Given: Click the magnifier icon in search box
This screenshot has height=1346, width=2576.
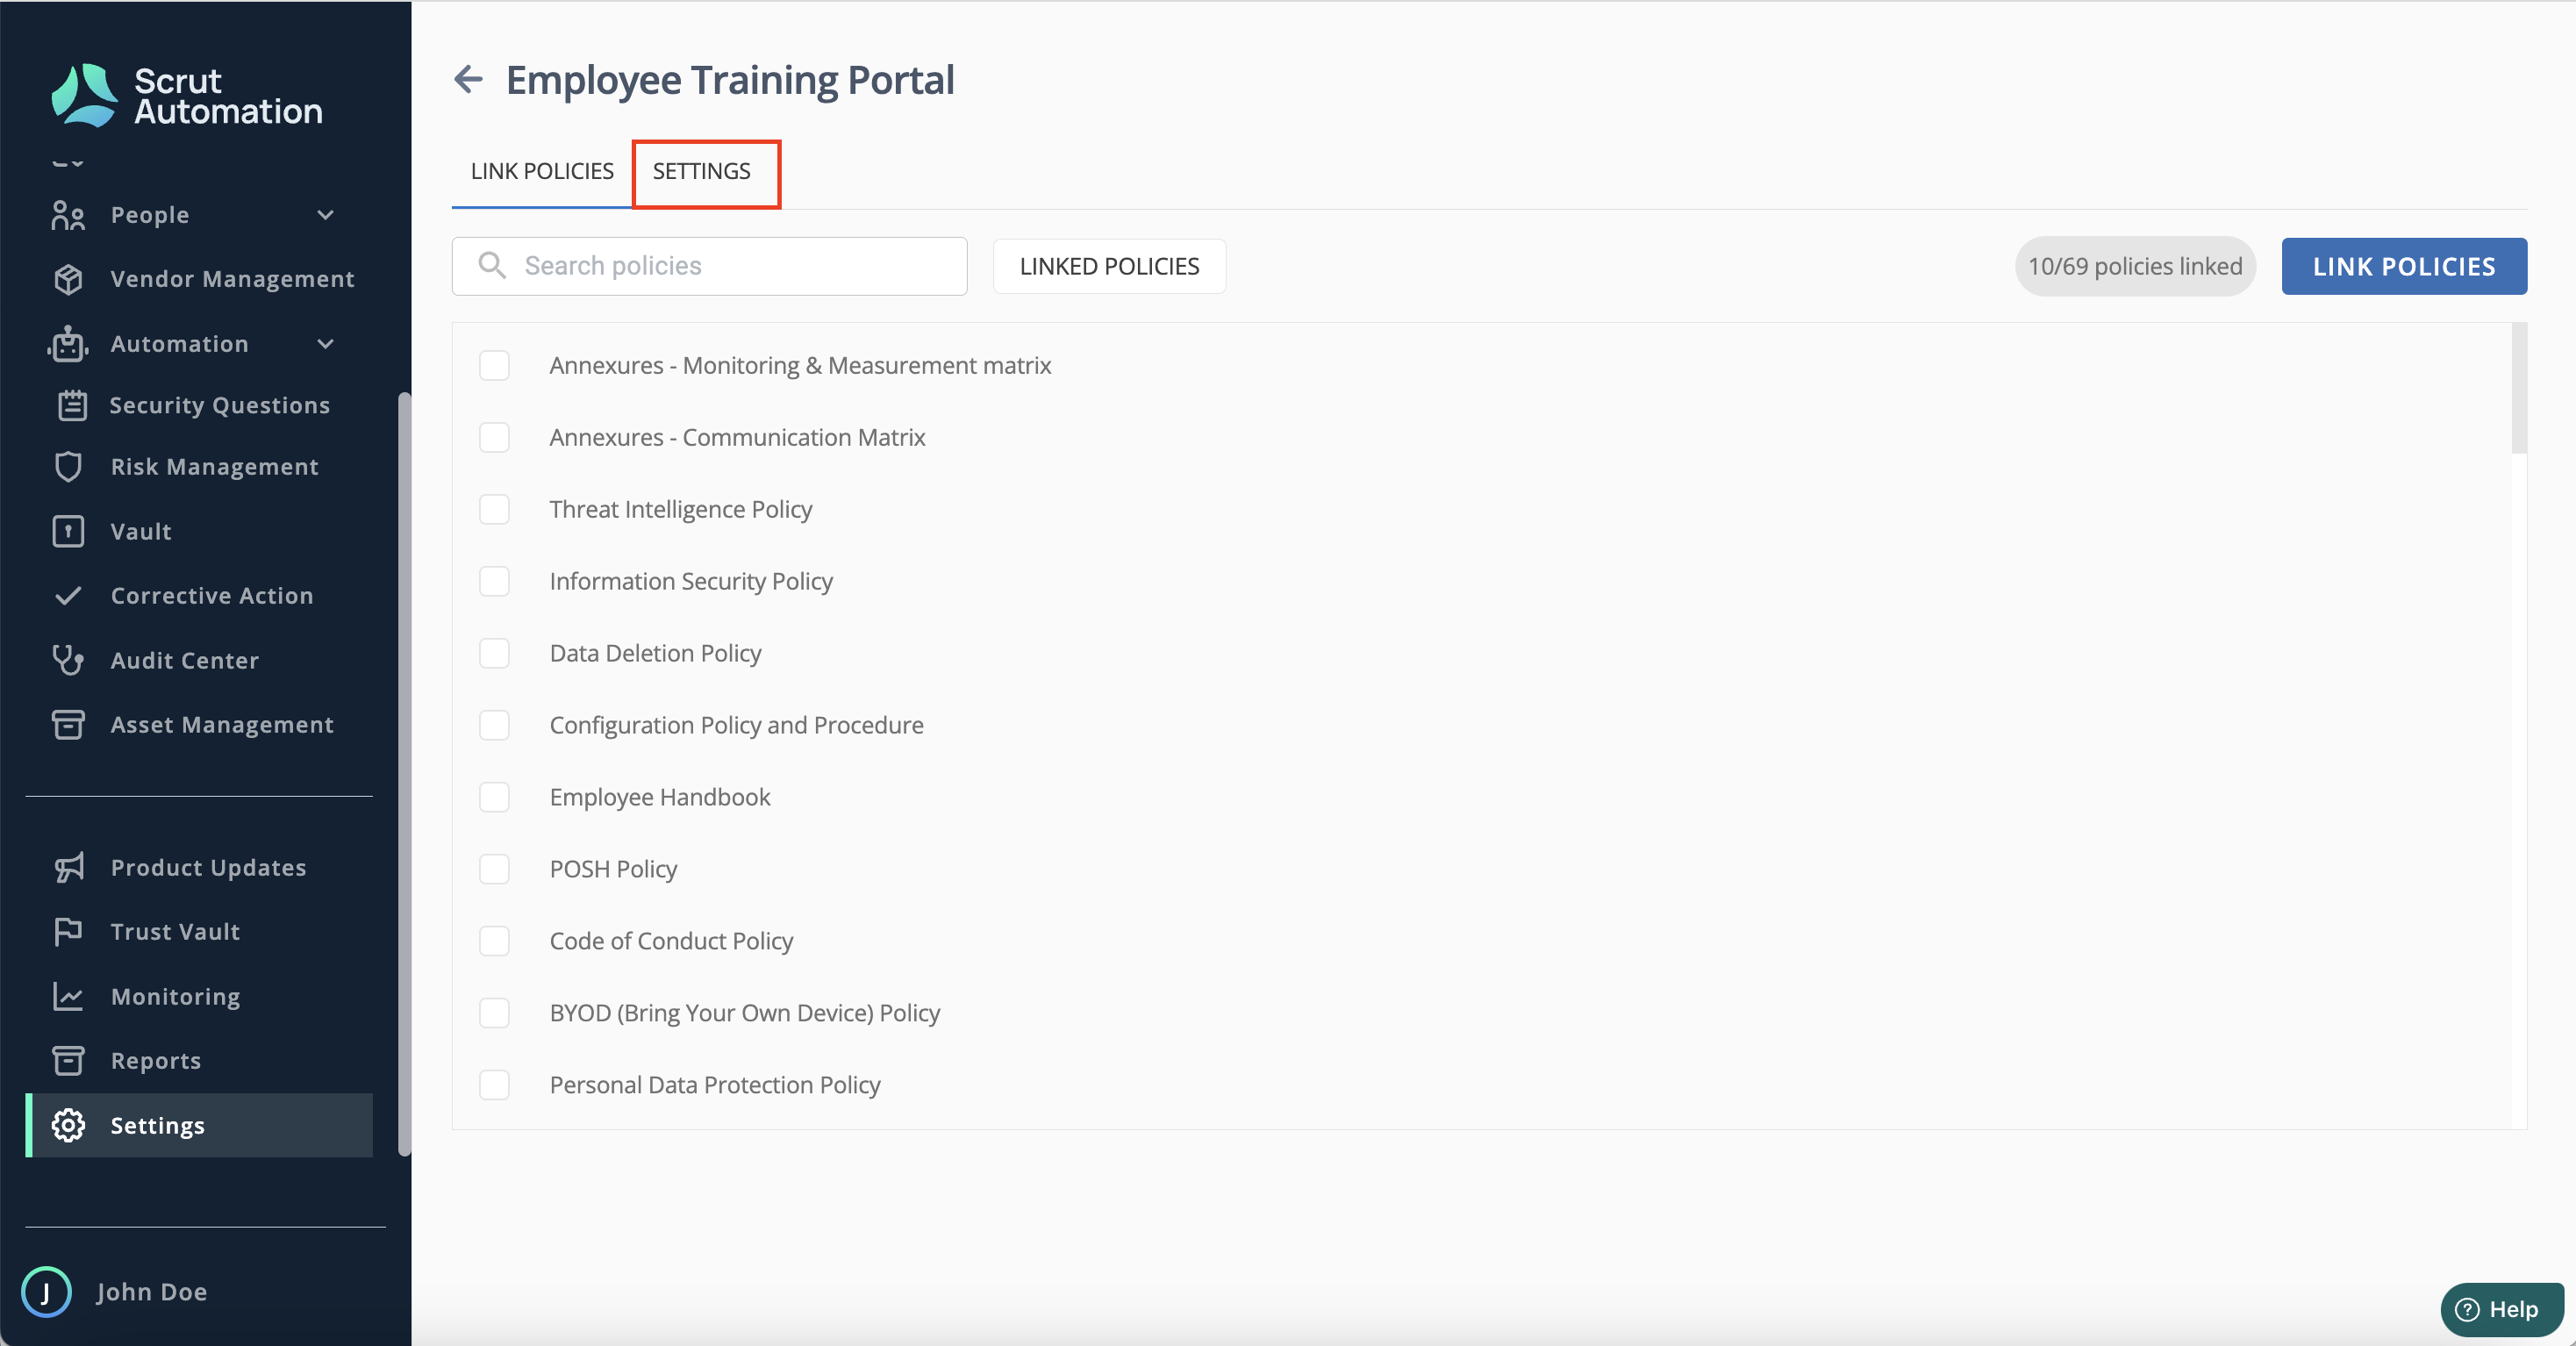Looking at the screenshot, I should click(492, 265).
